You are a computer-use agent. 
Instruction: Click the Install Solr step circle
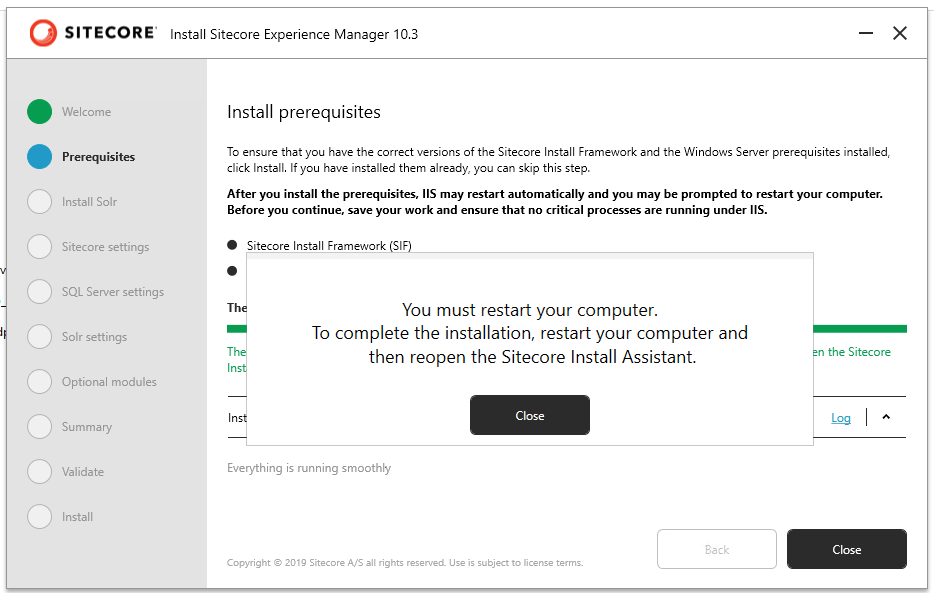pyautogui.click(x=39, y=202)
